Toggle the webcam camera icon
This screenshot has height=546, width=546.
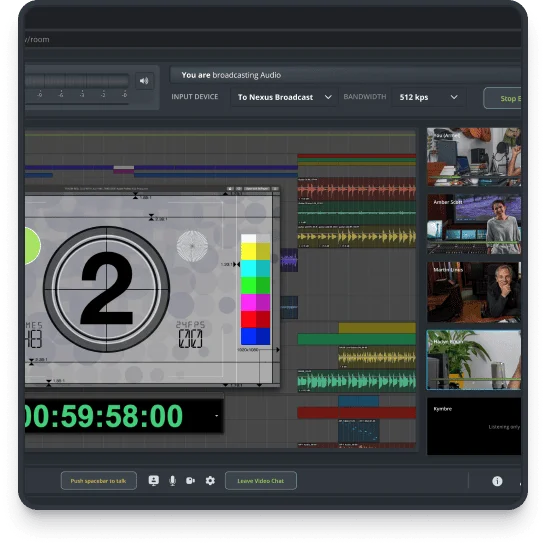pos(190,481)
